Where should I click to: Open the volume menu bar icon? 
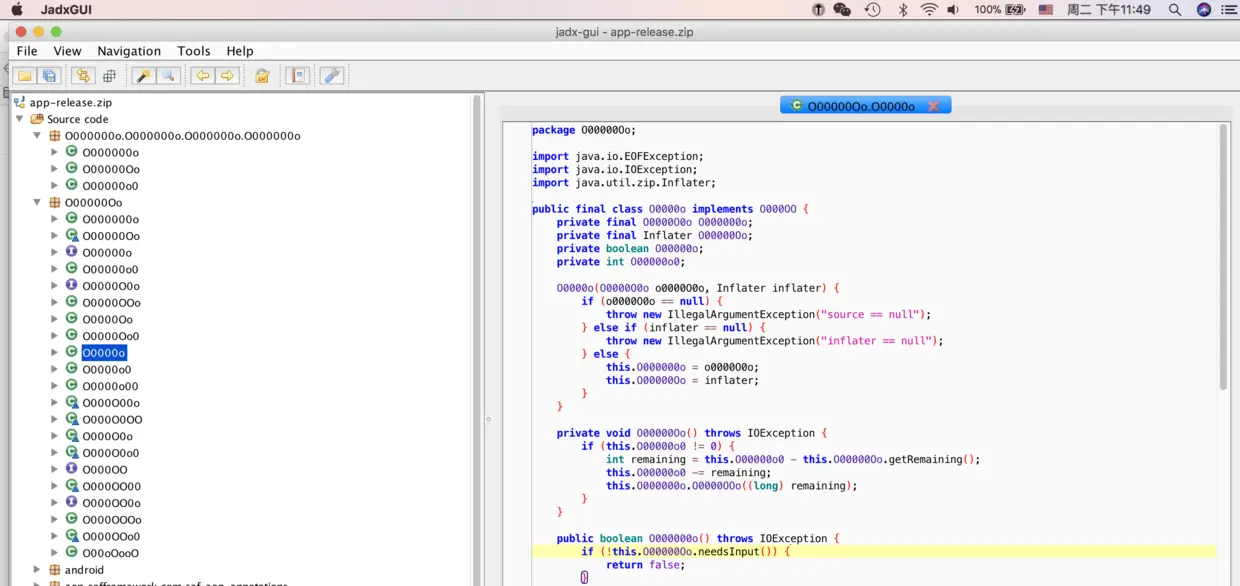click(x=953, y=9)
